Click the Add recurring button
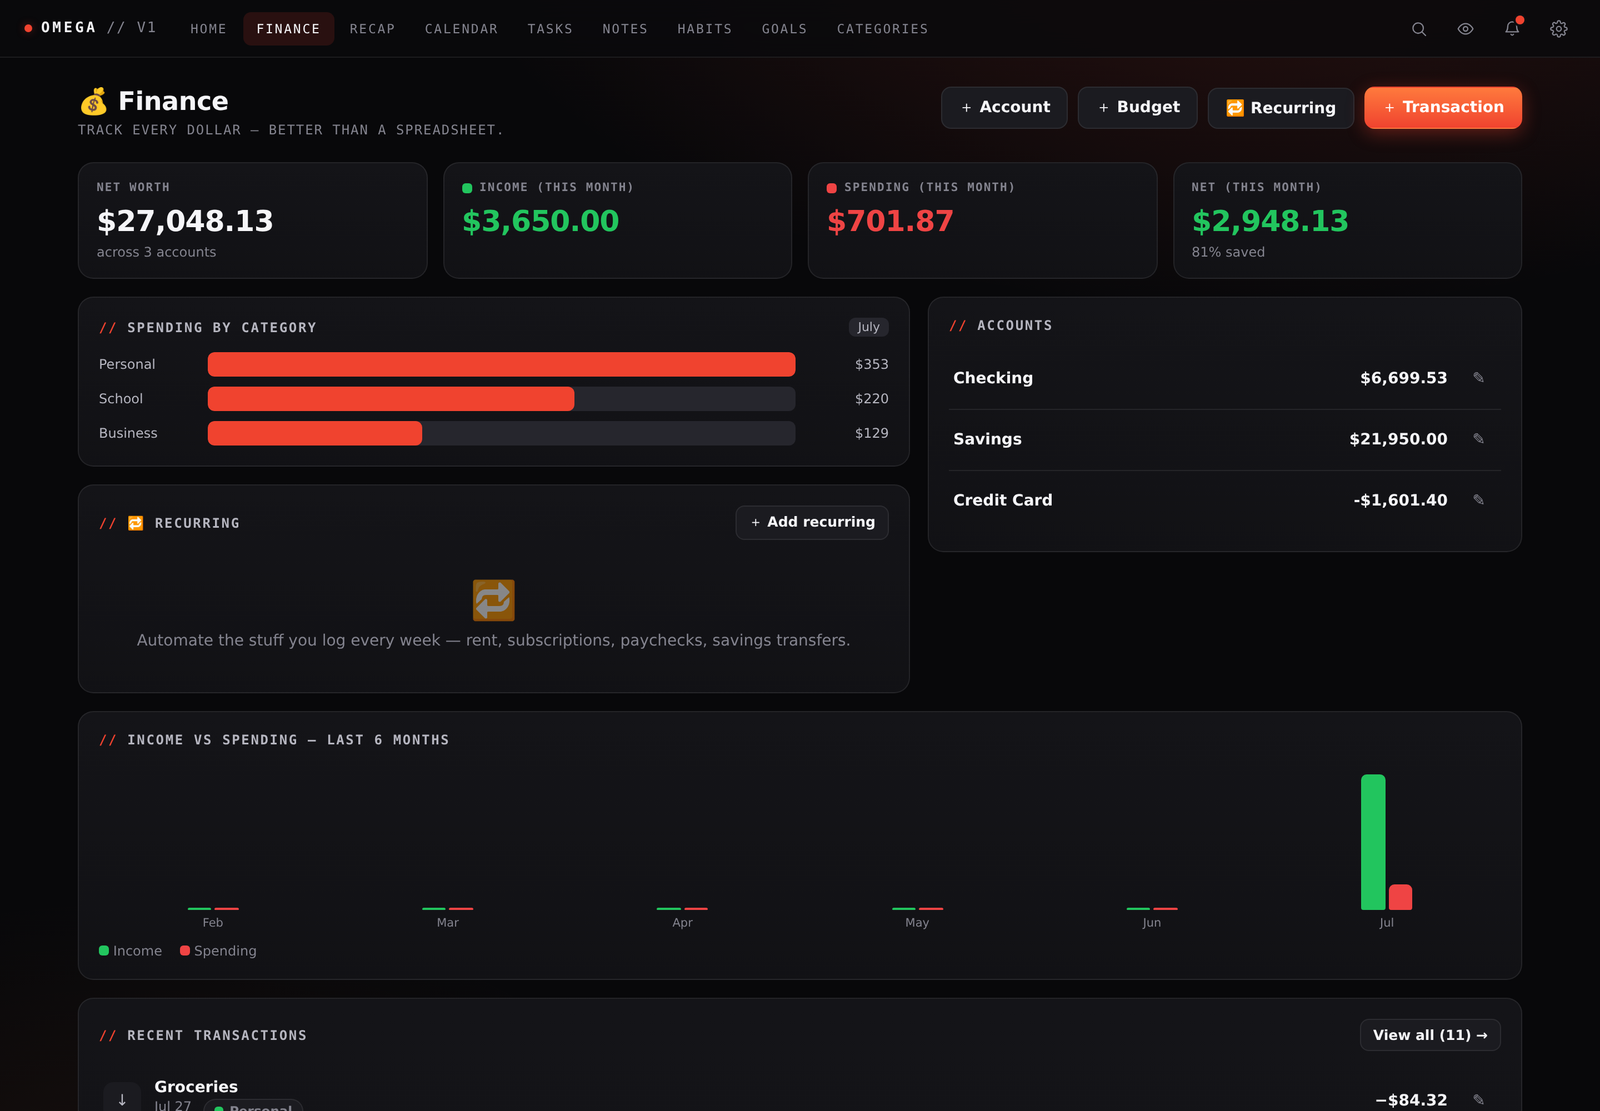 (x=812, y=522)
